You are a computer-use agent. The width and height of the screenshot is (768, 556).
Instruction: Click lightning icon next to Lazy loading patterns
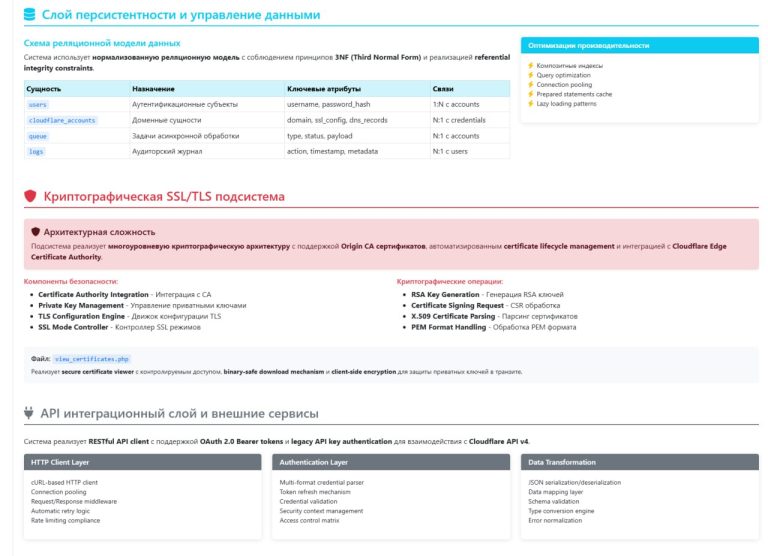coord(531,103)
